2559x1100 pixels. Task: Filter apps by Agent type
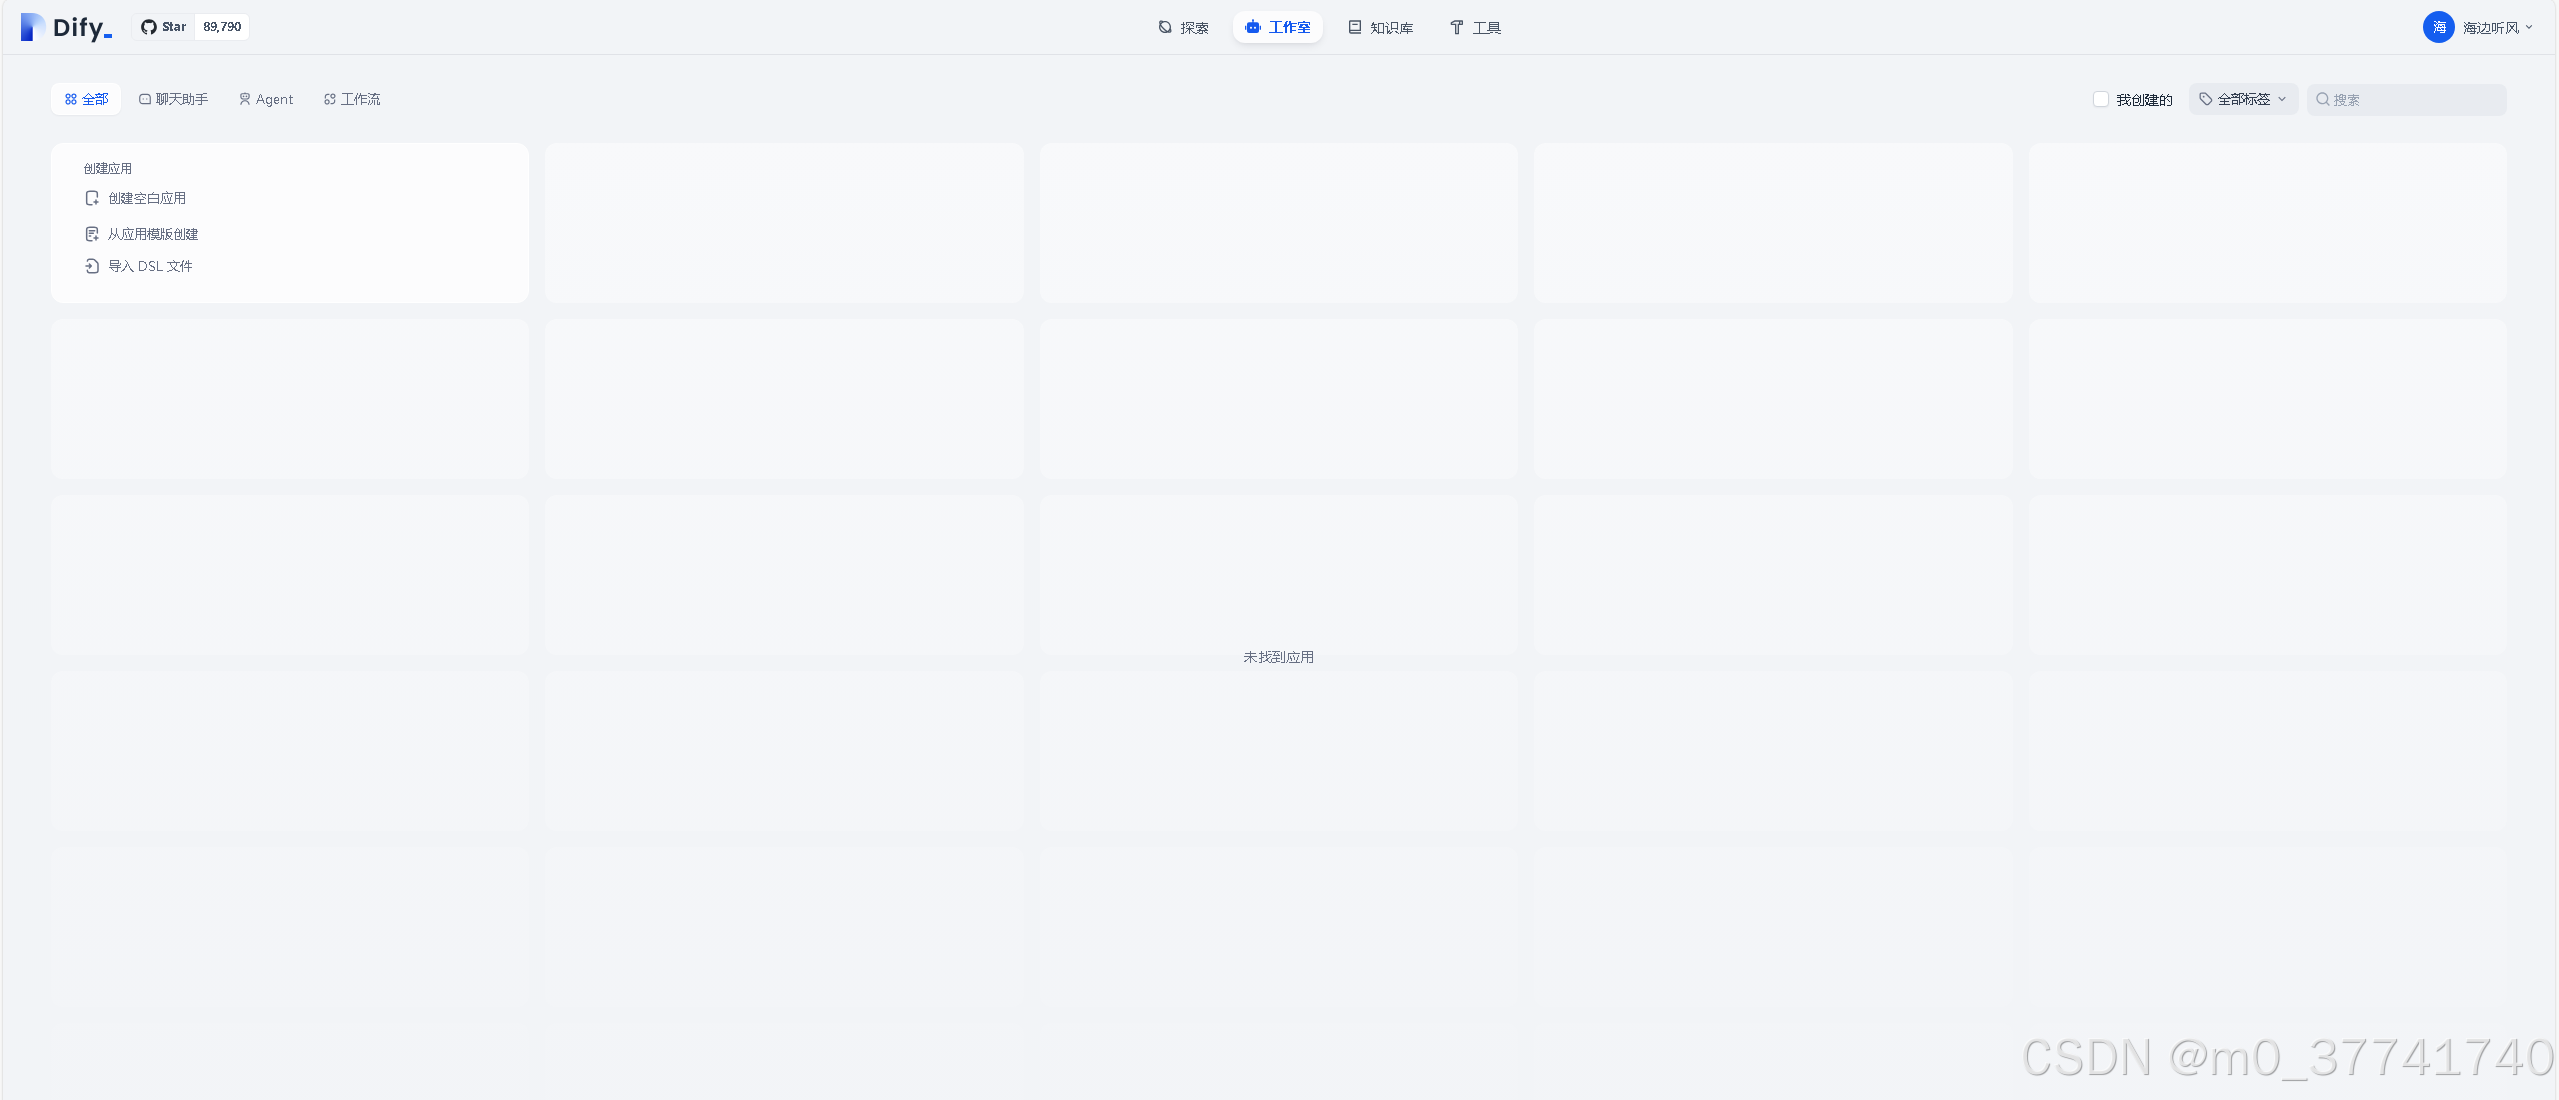(x=266, y=99)
